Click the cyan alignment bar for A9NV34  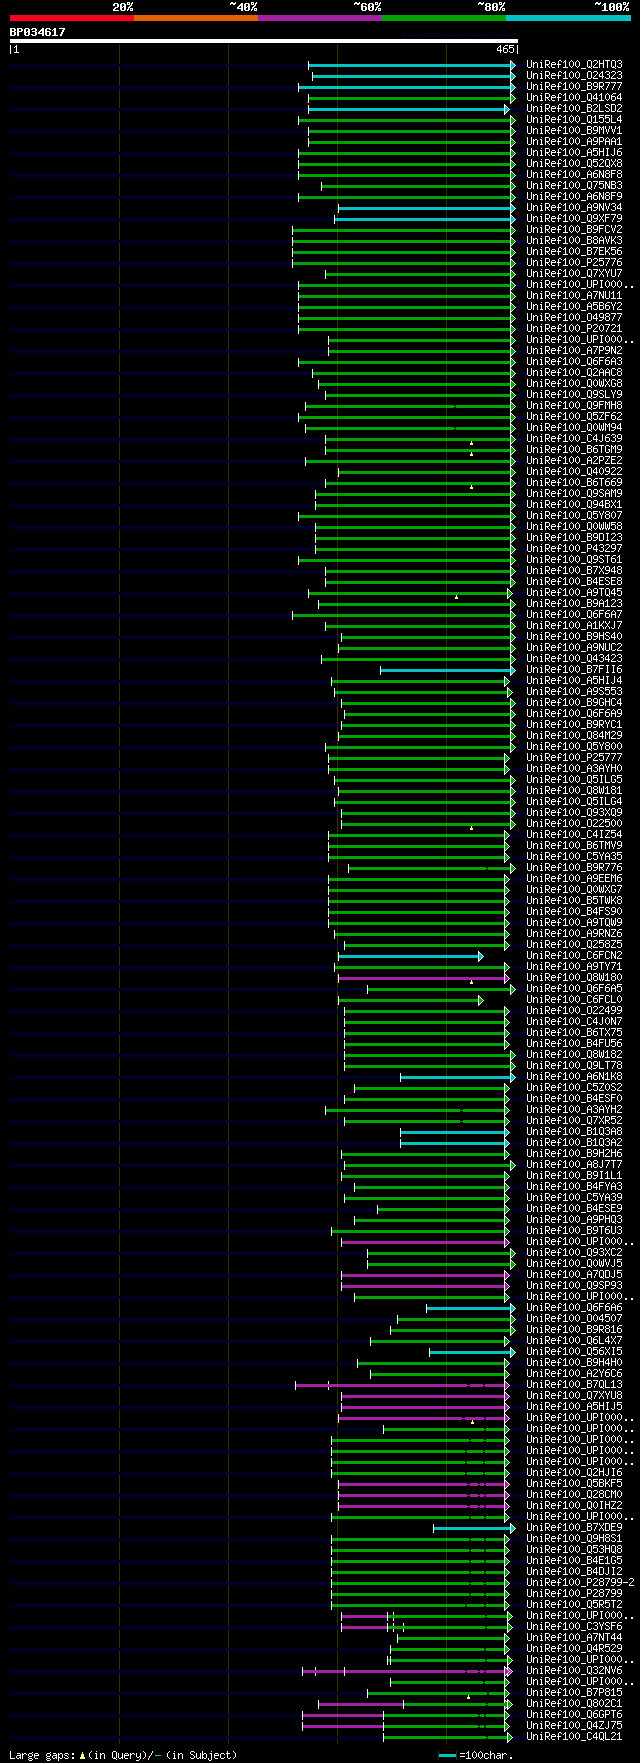(426, 208)
